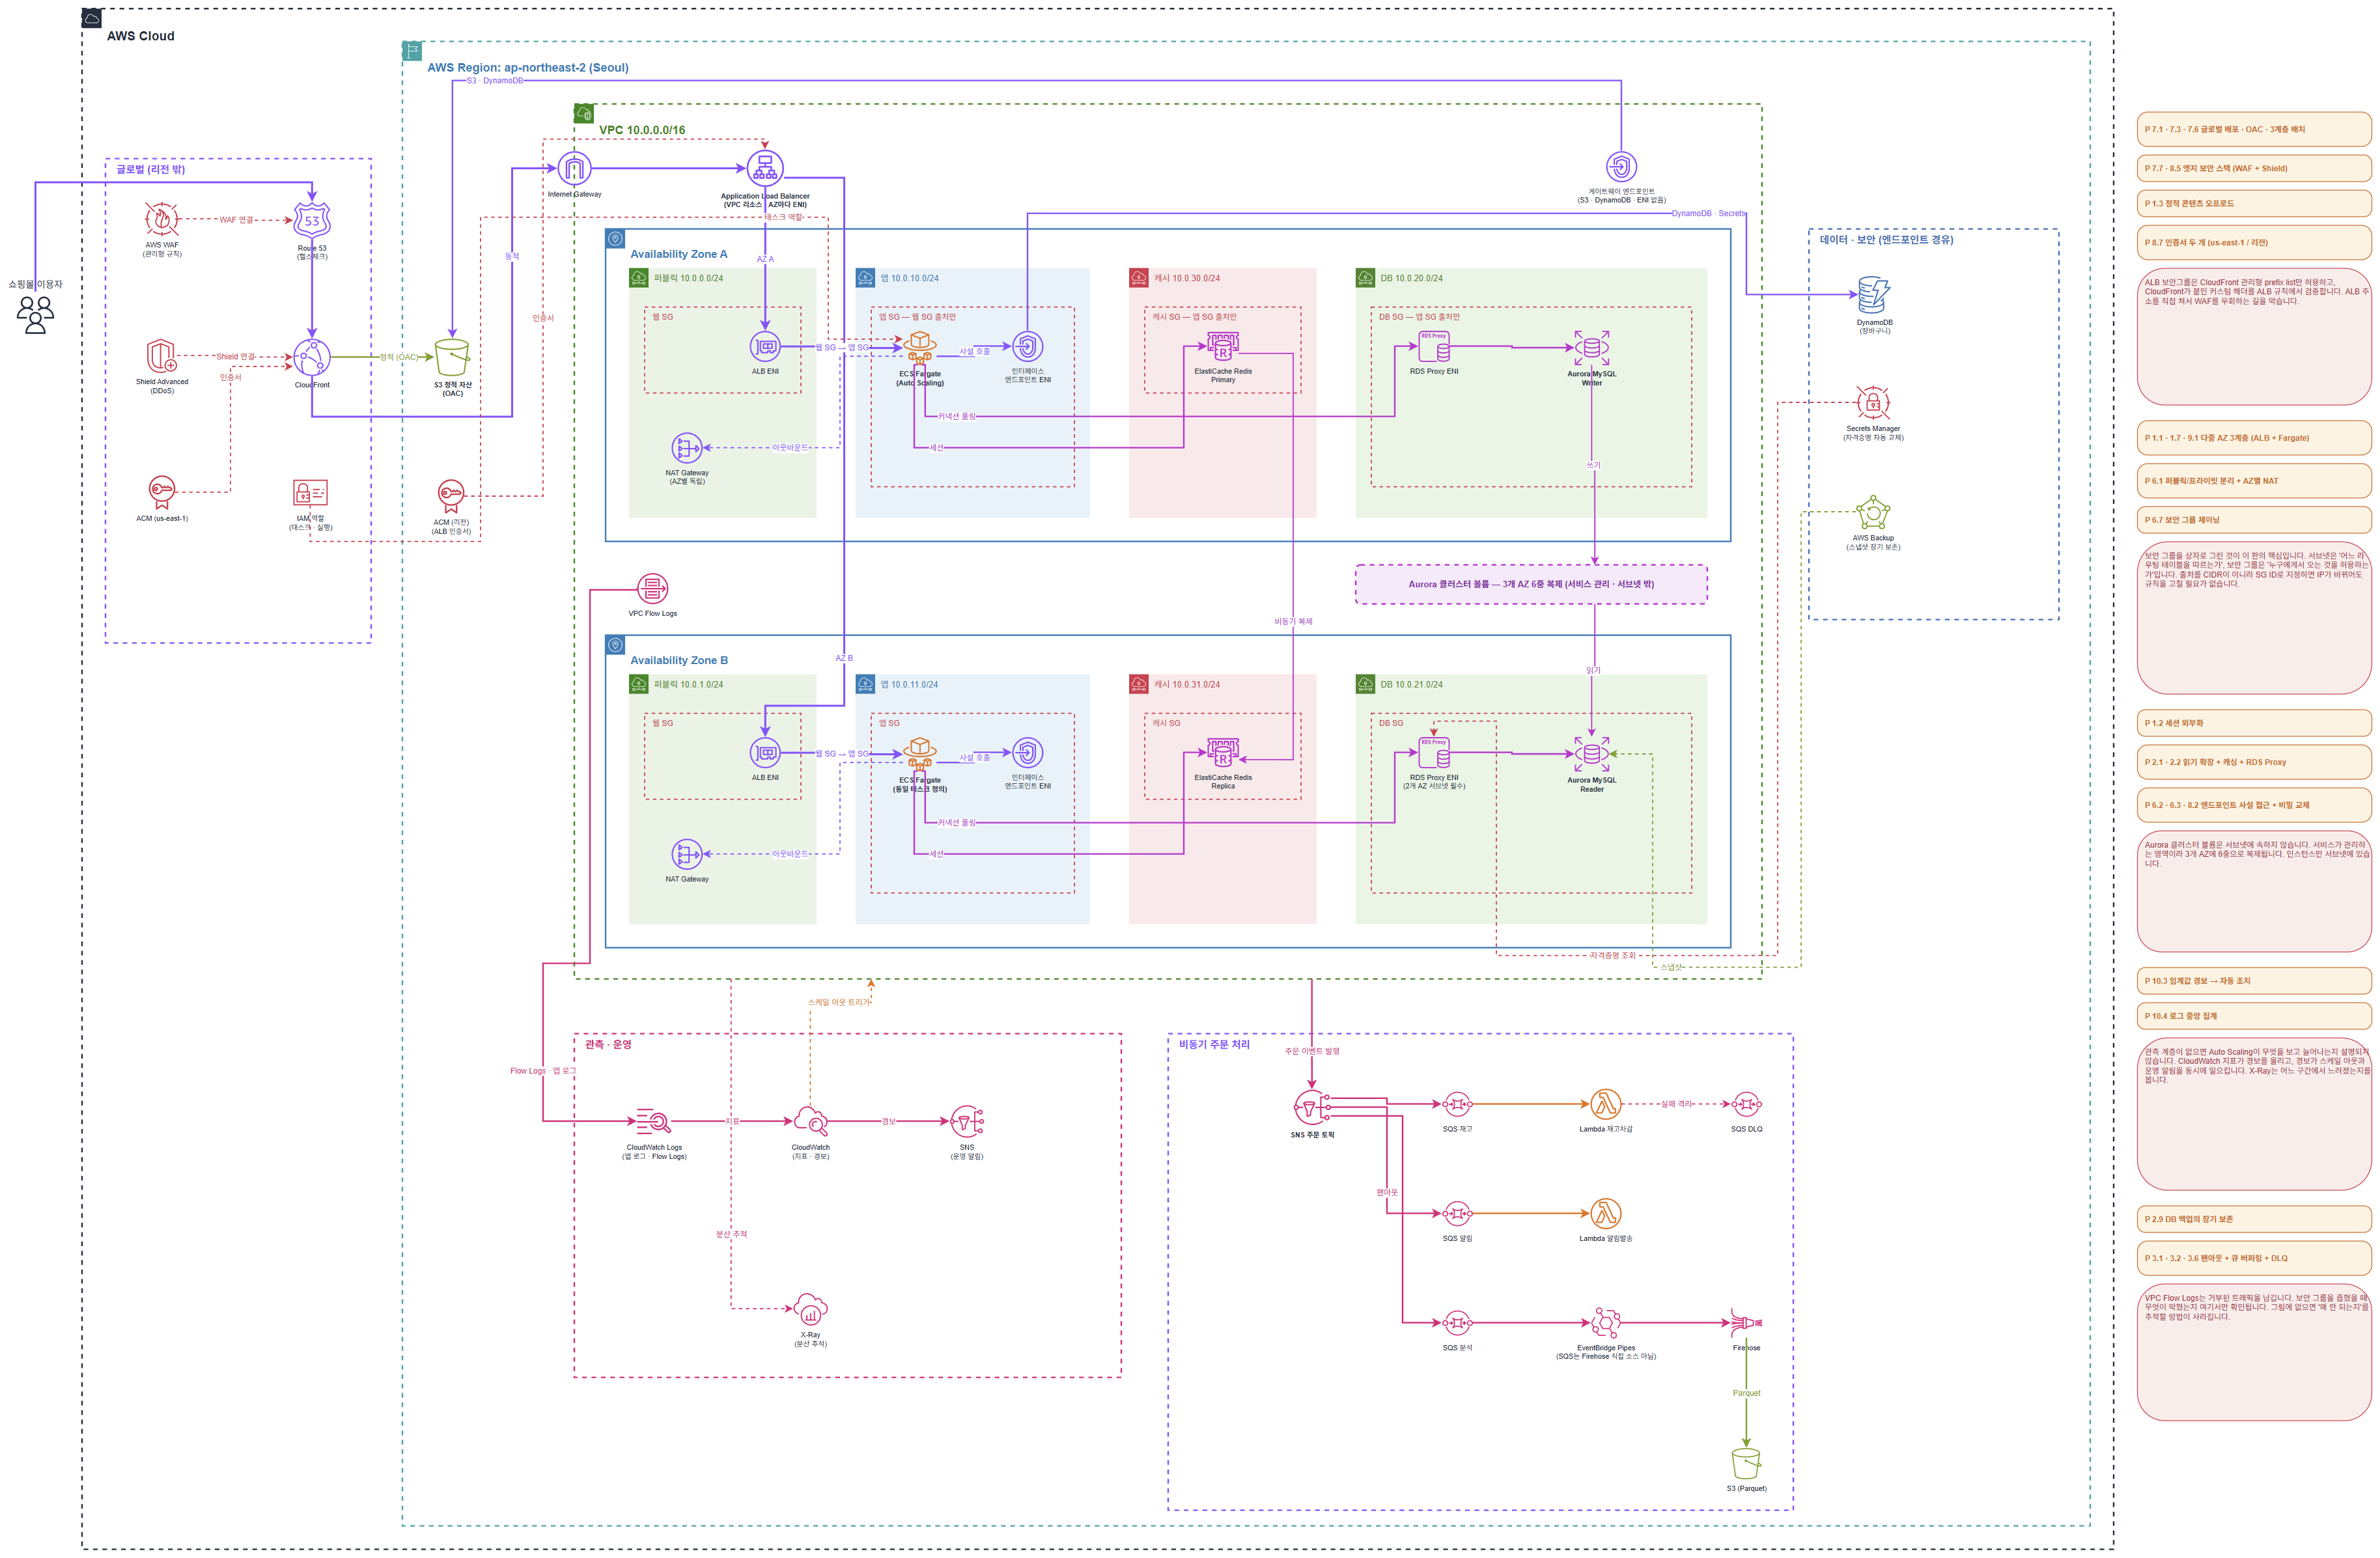Viewport: 2380px width, 1558px height.
Task: Click the ACM (리전) ALB 인증서 icon
Action: pos(451,497)
